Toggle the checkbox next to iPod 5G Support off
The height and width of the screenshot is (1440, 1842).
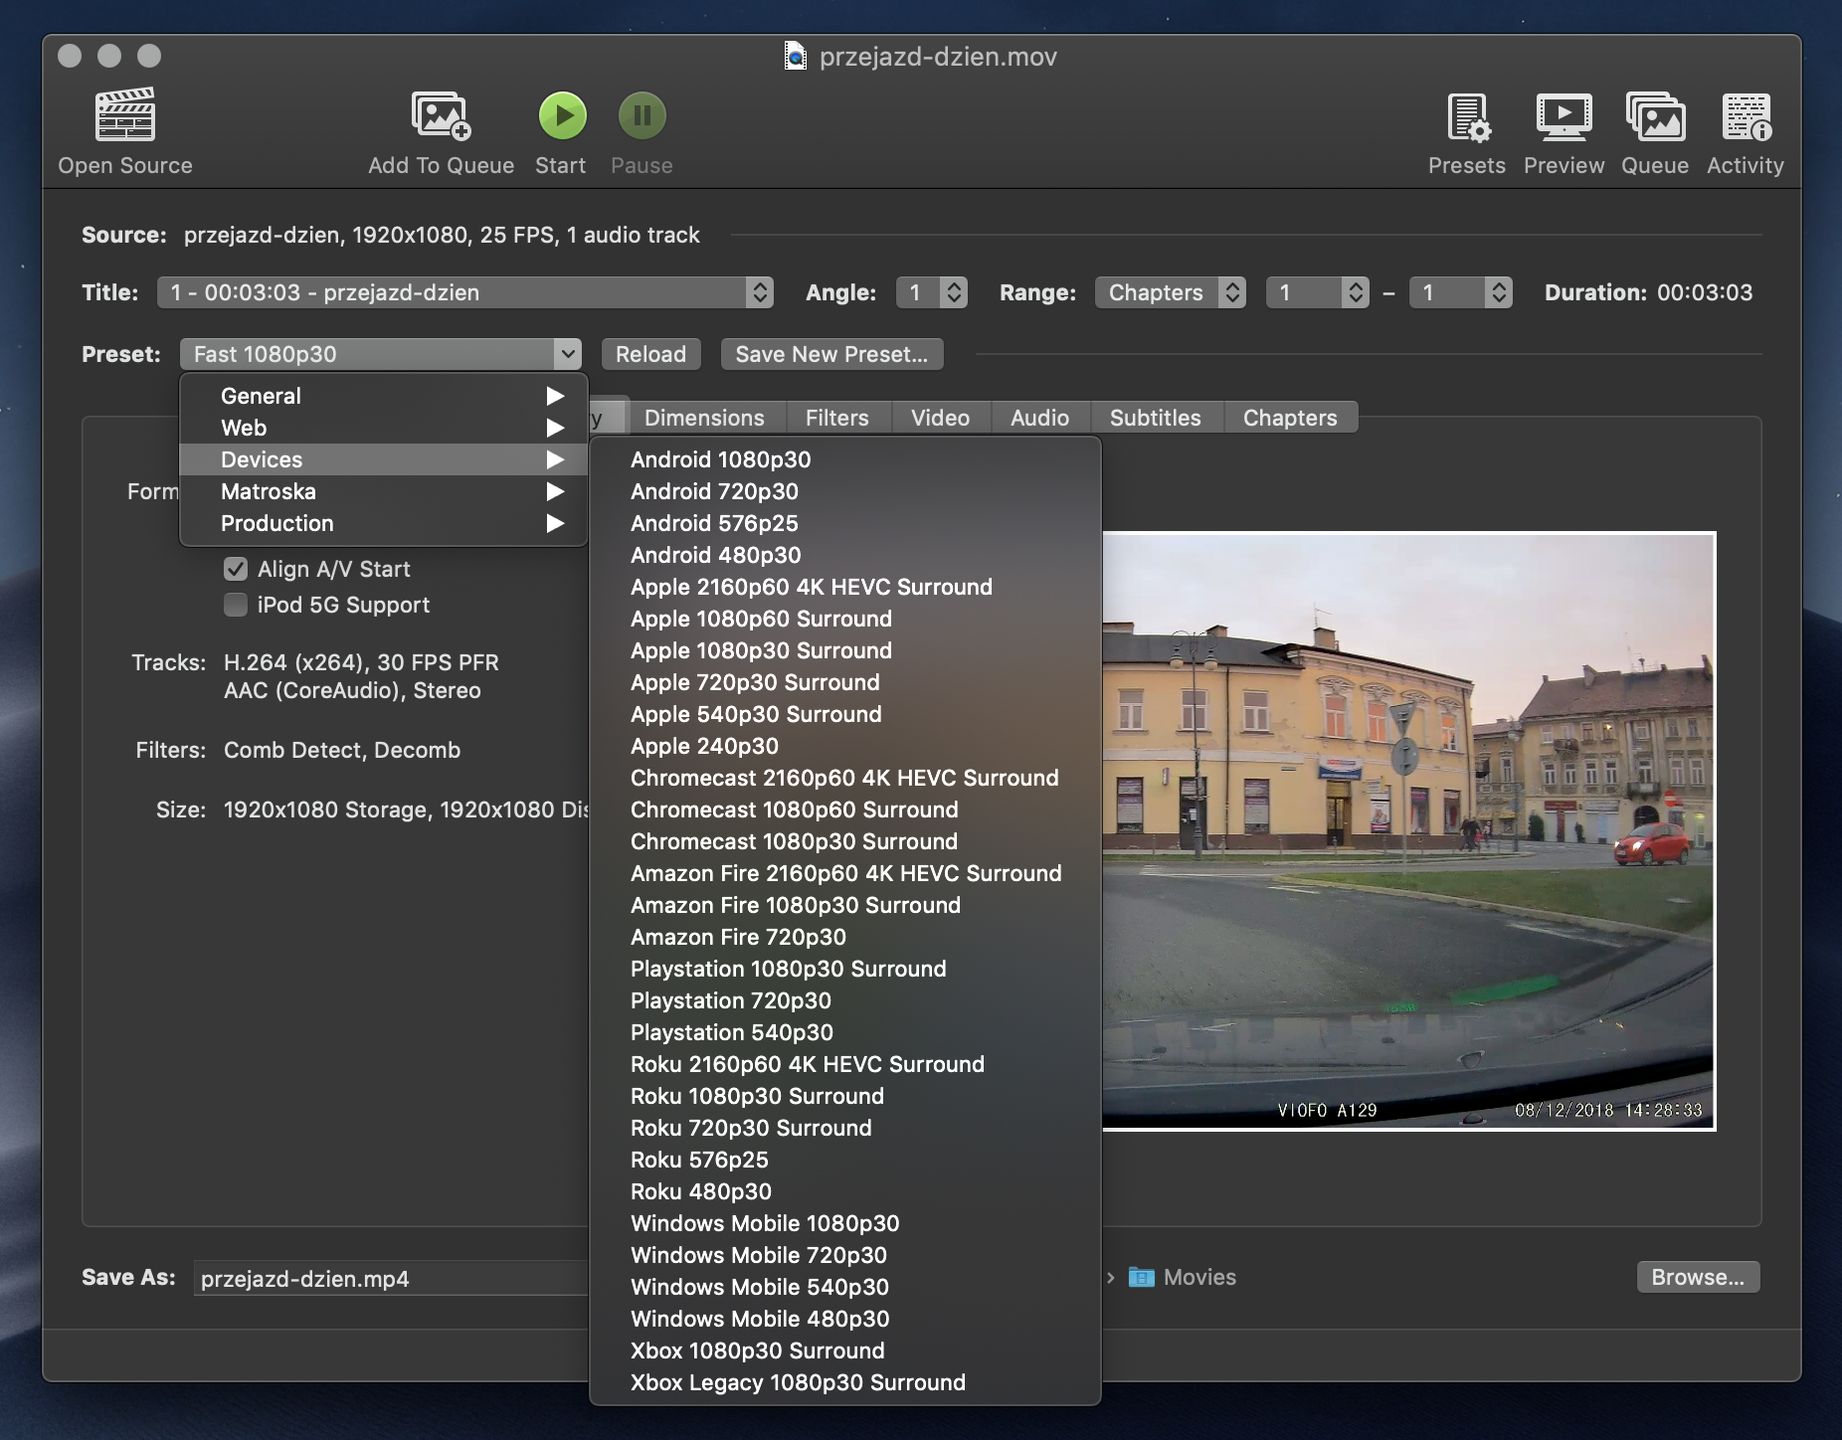coord(234,604)
